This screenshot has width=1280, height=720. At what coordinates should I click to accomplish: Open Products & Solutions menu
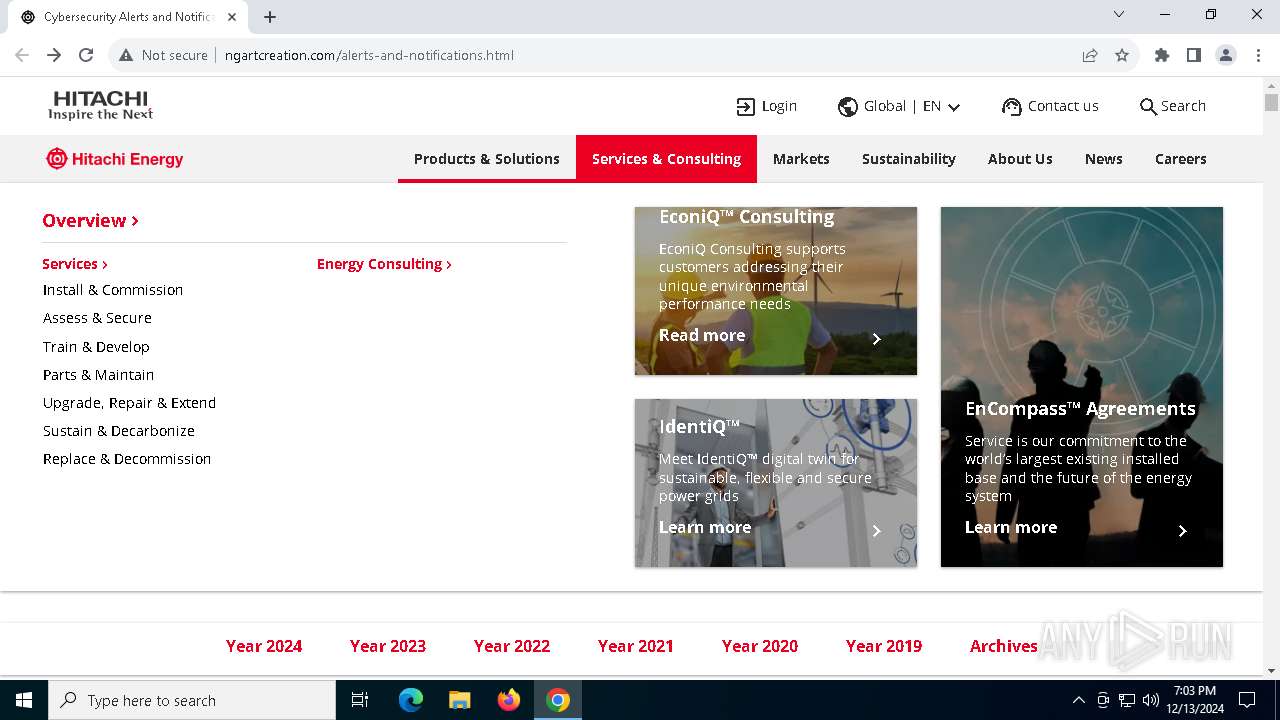(487, 159)
